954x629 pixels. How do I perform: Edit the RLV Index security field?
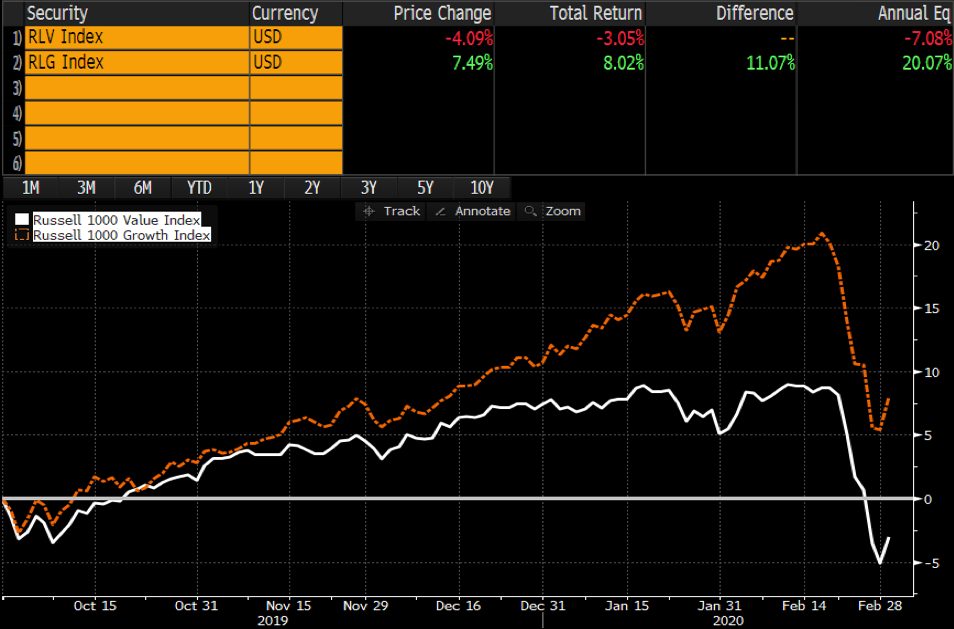[x=137, y=38]
